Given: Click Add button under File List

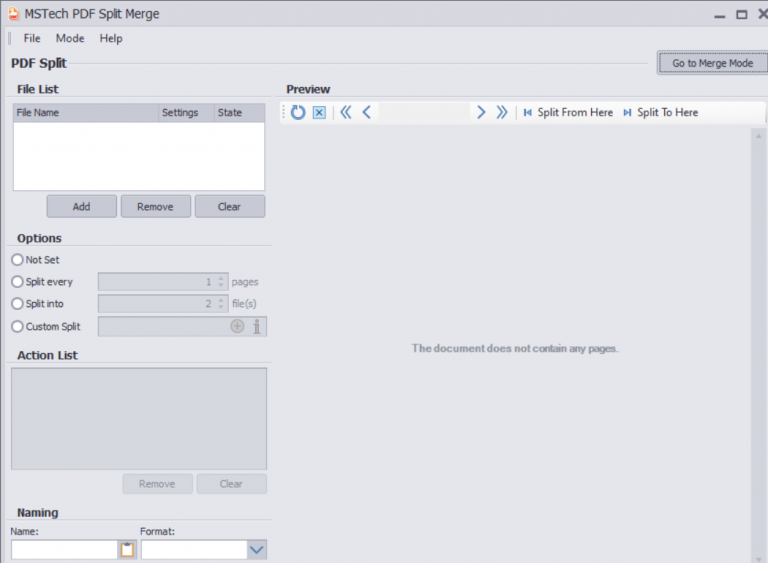Looking at the screenshot, I should pyautogui.click(x=82, y=206).
